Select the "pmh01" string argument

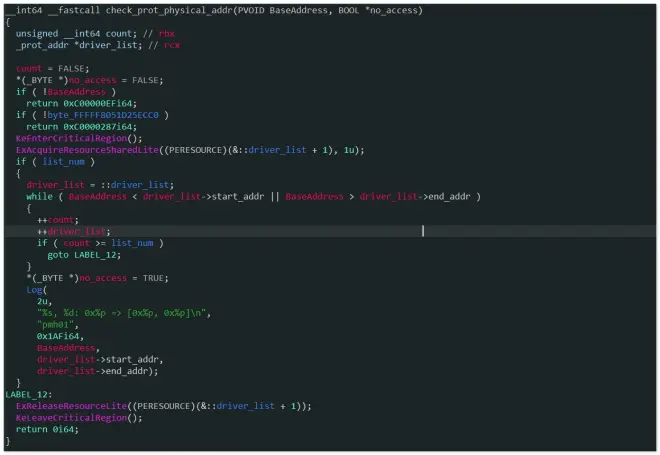53,324
